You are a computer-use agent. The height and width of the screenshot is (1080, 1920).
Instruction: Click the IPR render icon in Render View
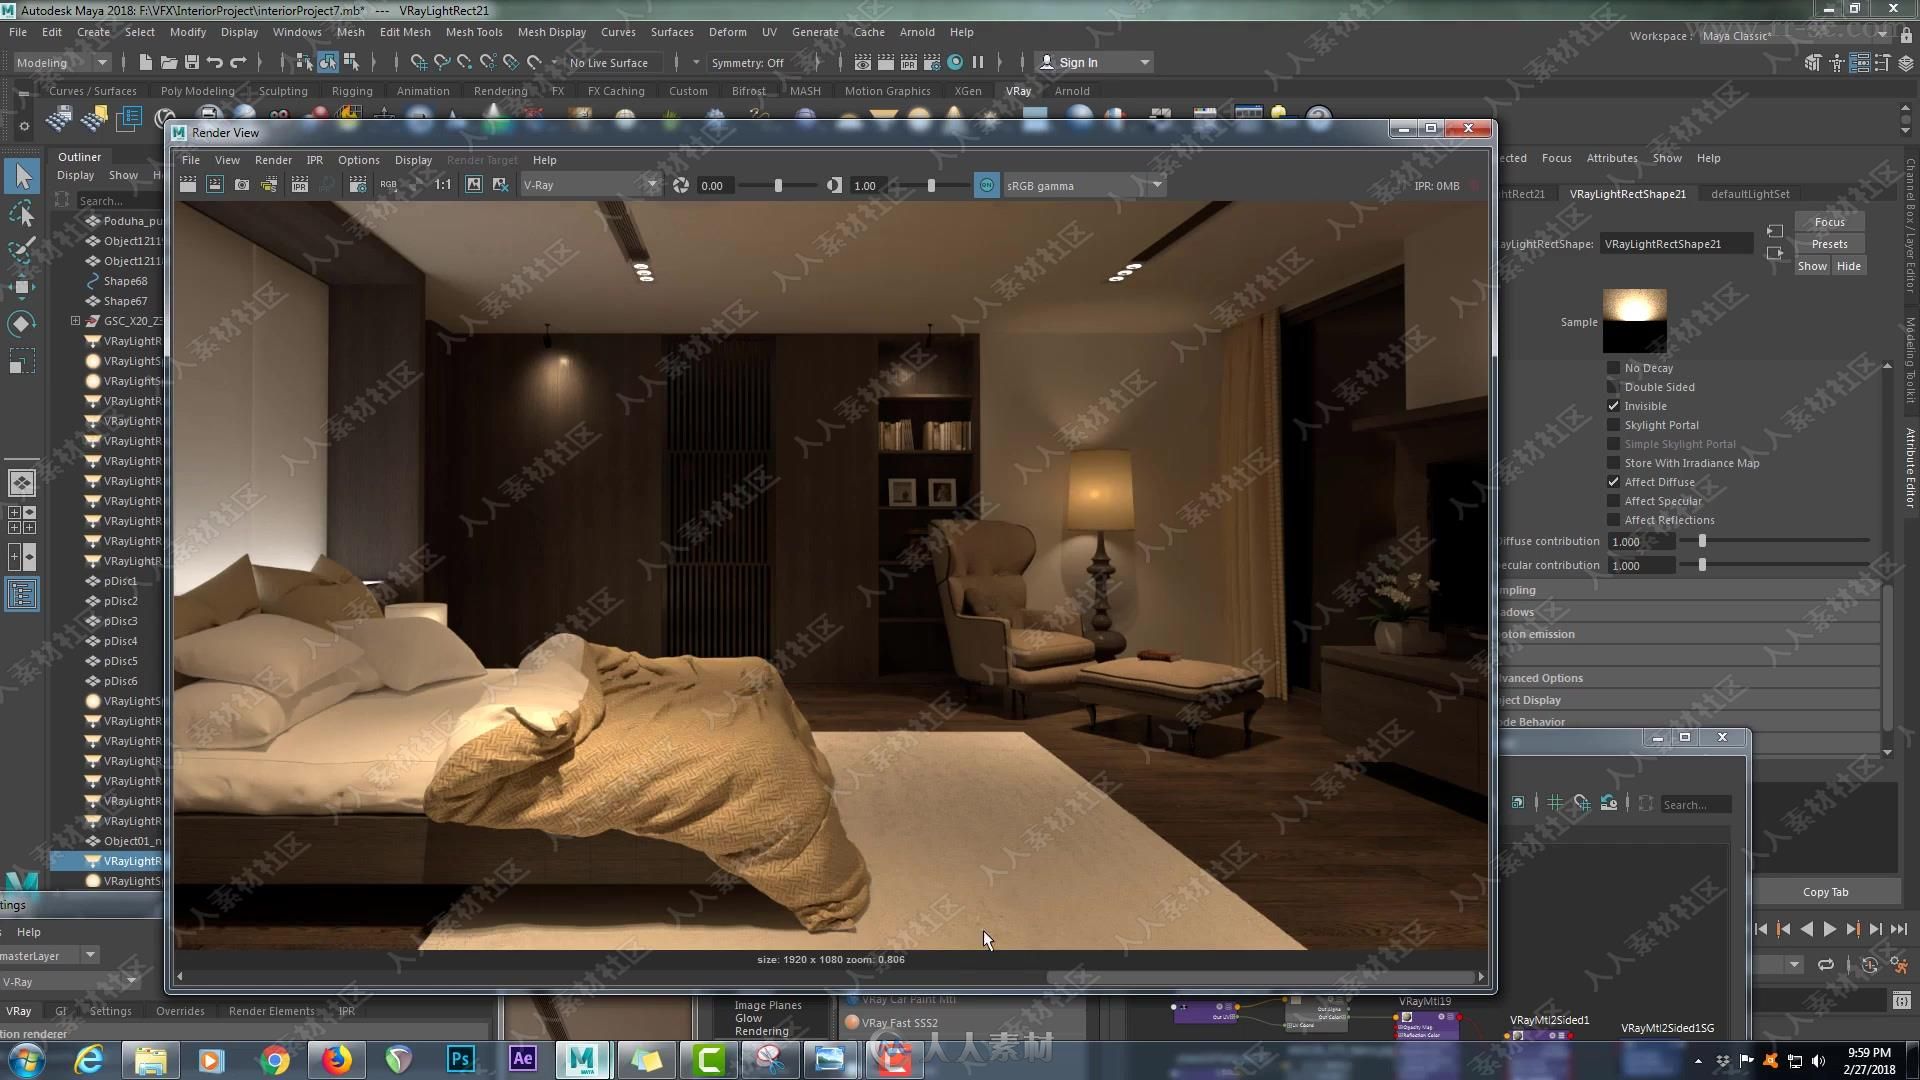click(299, 185)
